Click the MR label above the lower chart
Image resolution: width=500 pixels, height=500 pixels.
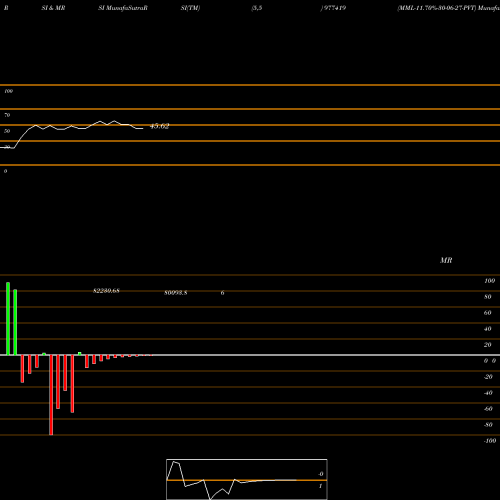[x=446, y=260]
